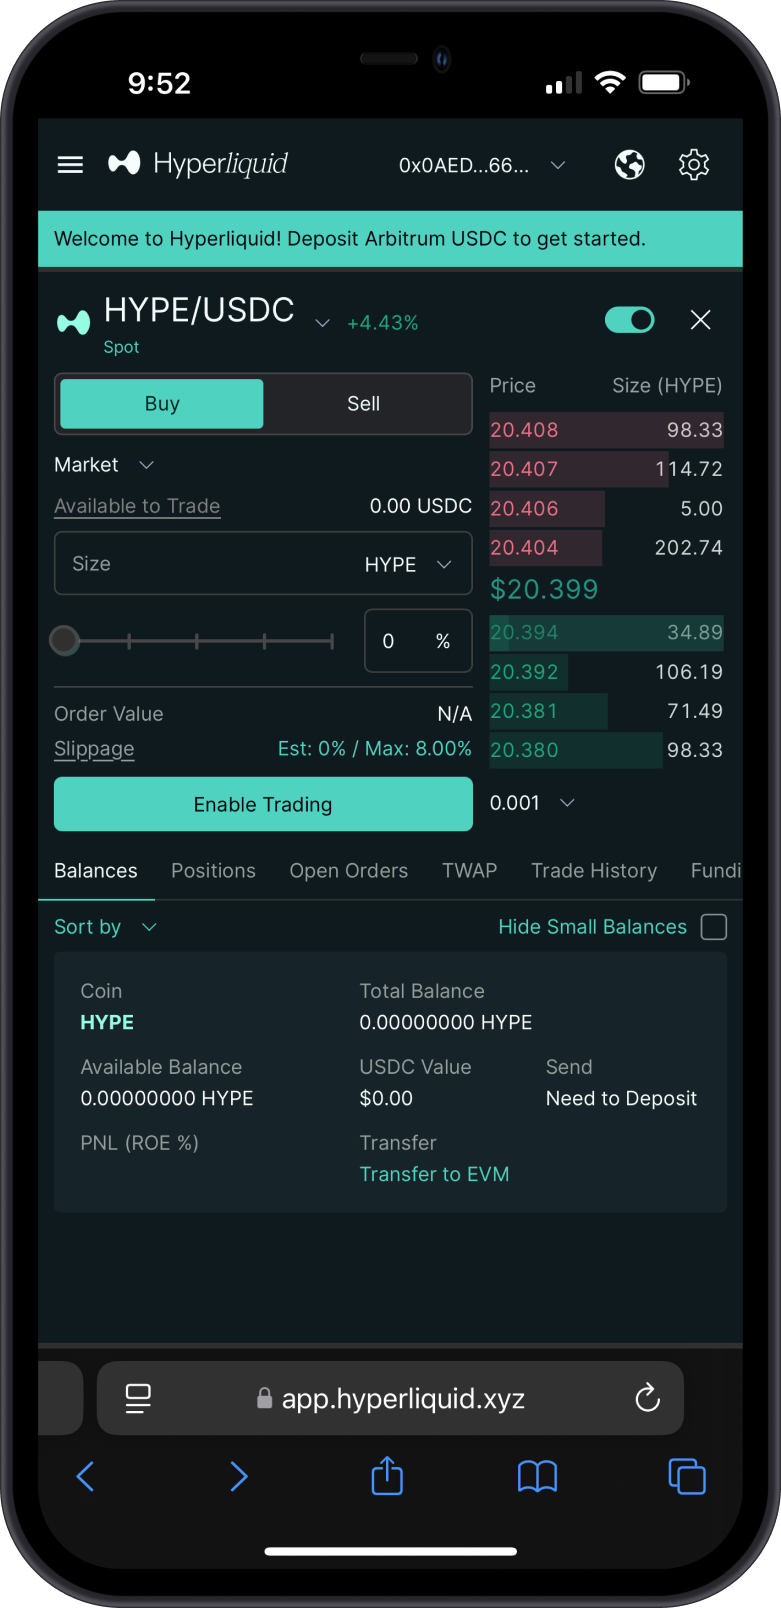Close the HYPE/USDC trading panel
The width and height of the screenshot is (781, 1608).
pyautogui.click(x=700, y=320)
